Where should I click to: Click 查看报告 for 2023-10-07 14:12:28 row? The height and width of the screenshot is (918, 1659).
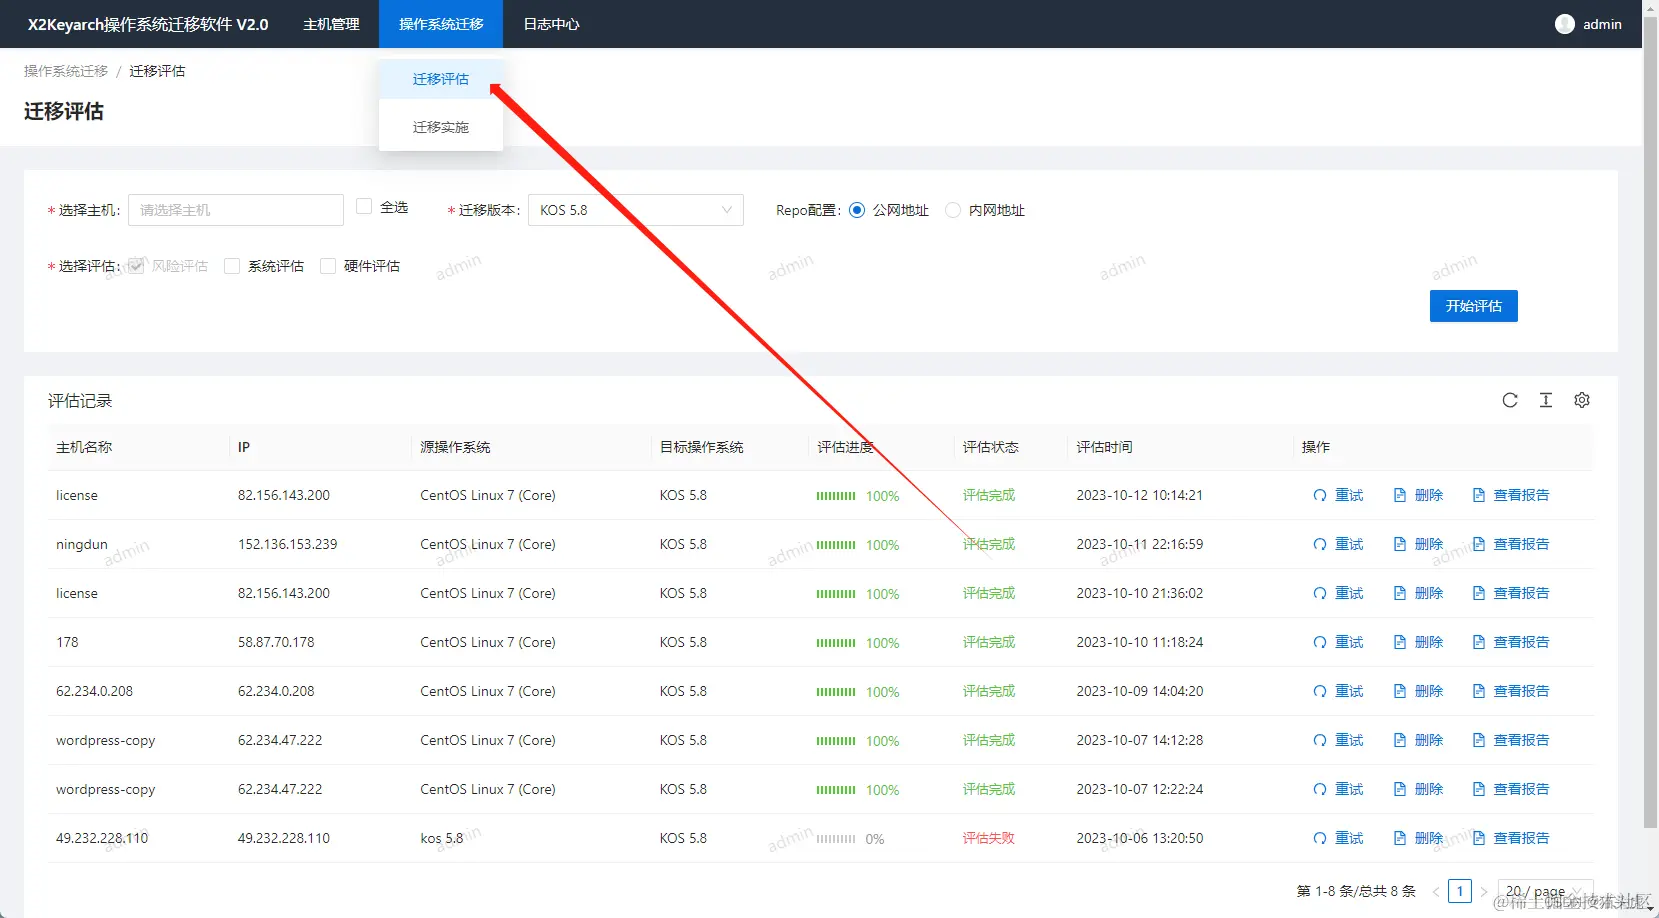[x=1521, y=740]
